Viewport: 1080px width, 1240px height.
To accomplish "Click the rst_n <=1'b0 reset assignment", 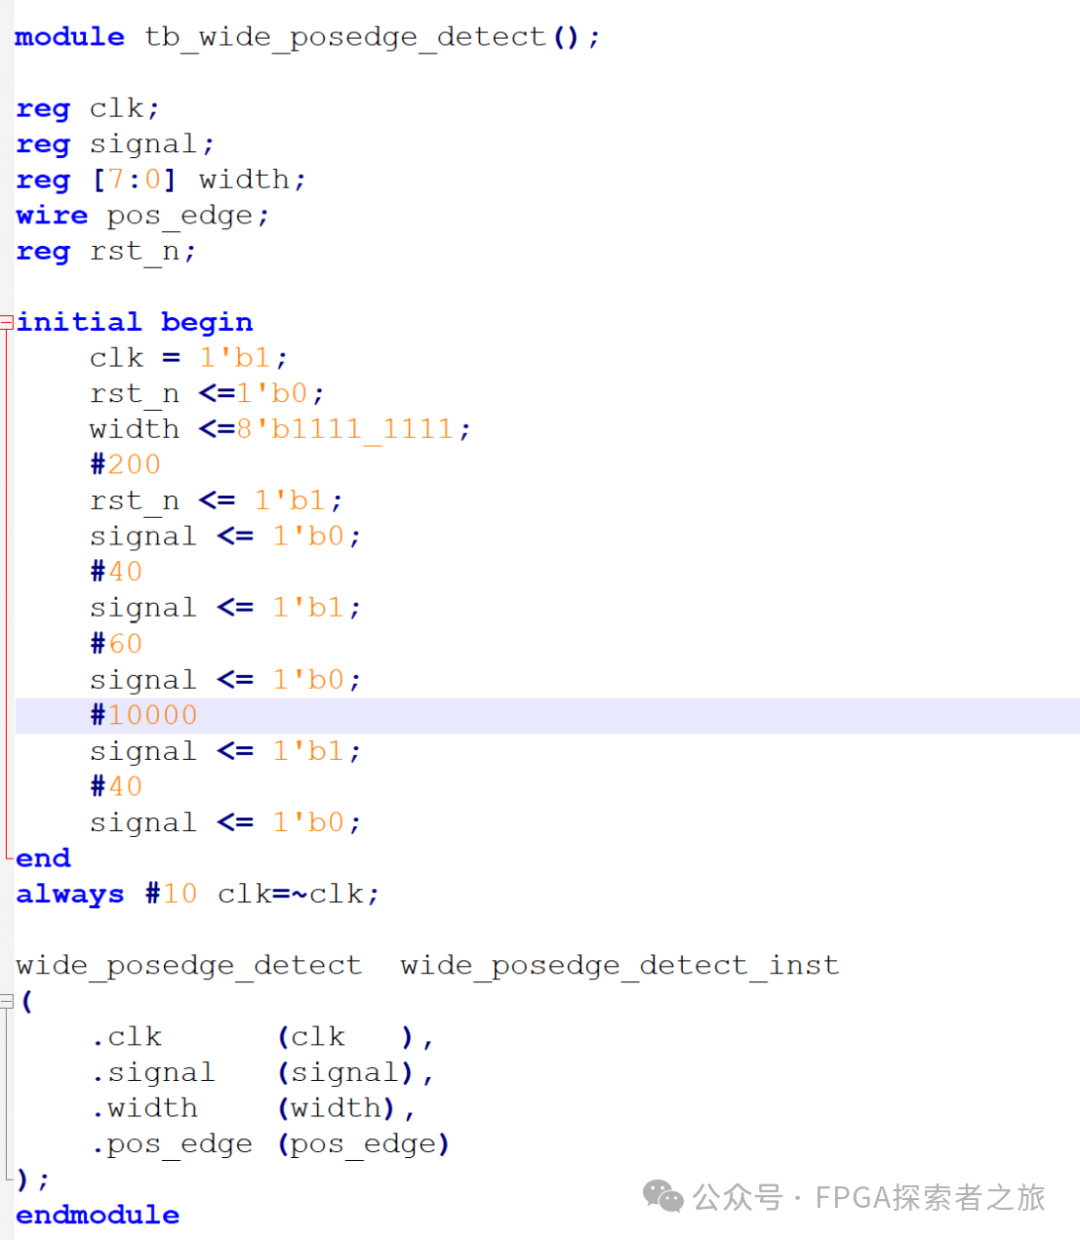I will (206, 394).
